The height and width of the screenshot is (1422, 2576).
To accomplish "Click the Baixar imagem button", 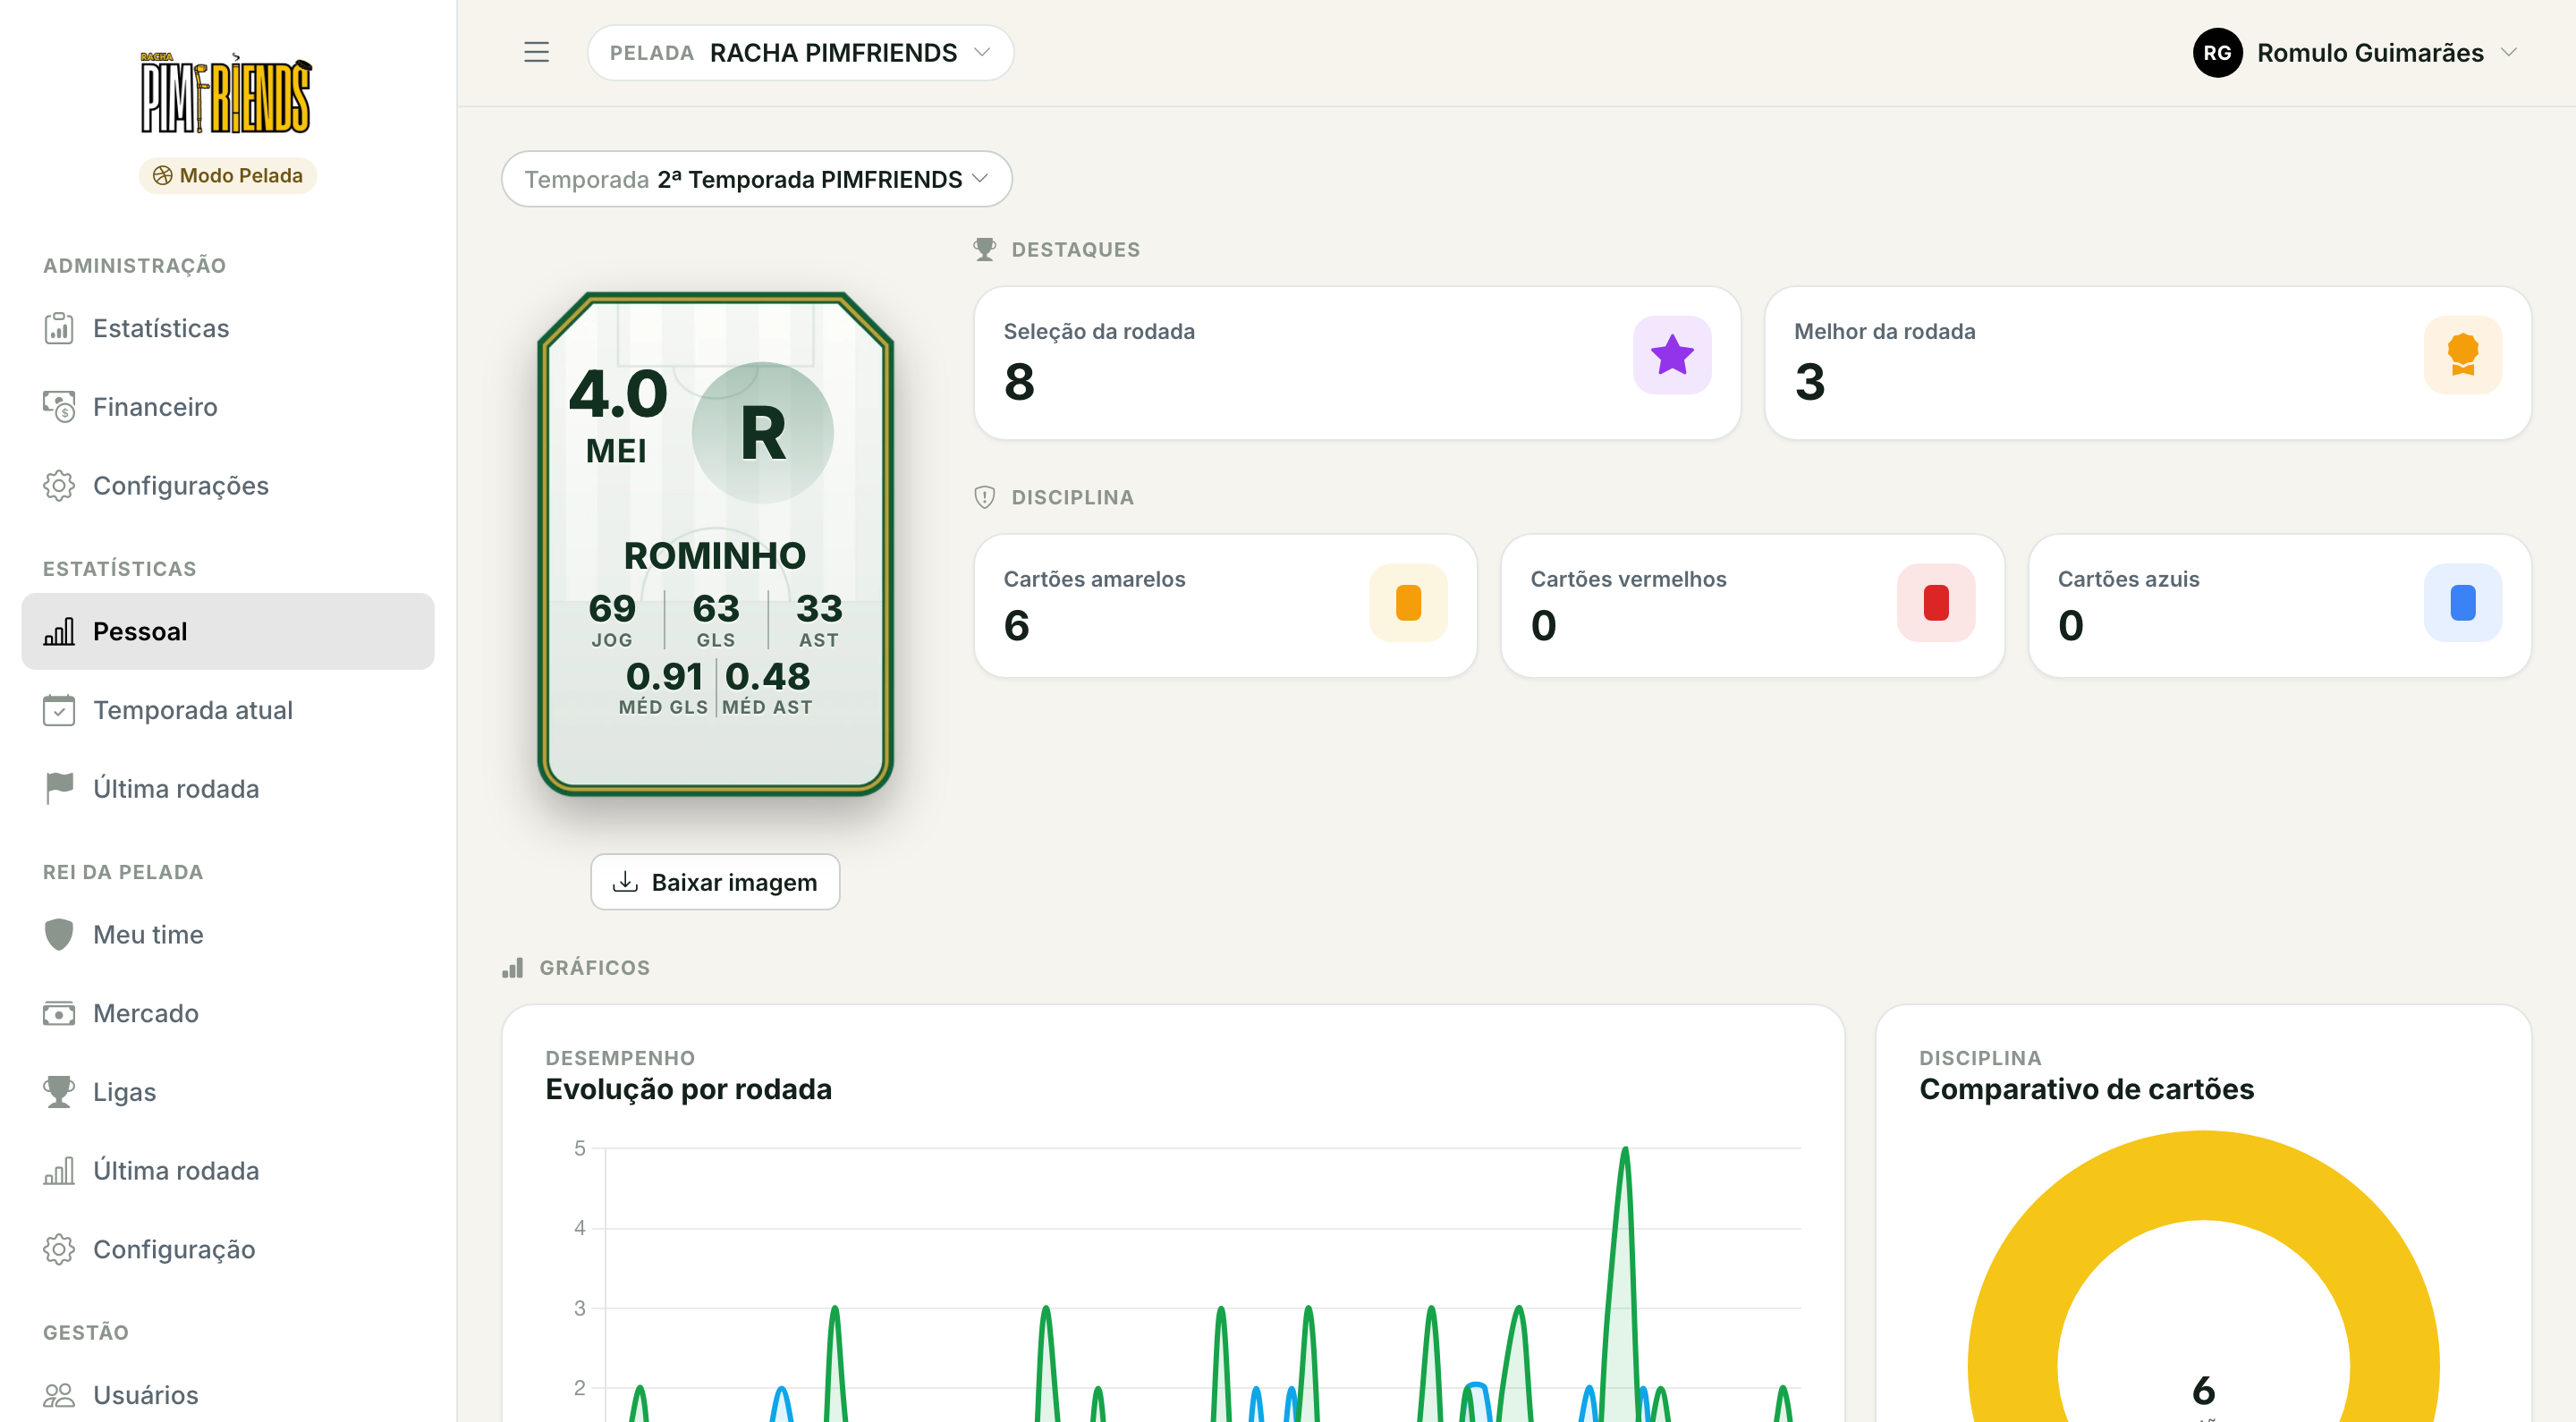I will click(x=714, y=882).
